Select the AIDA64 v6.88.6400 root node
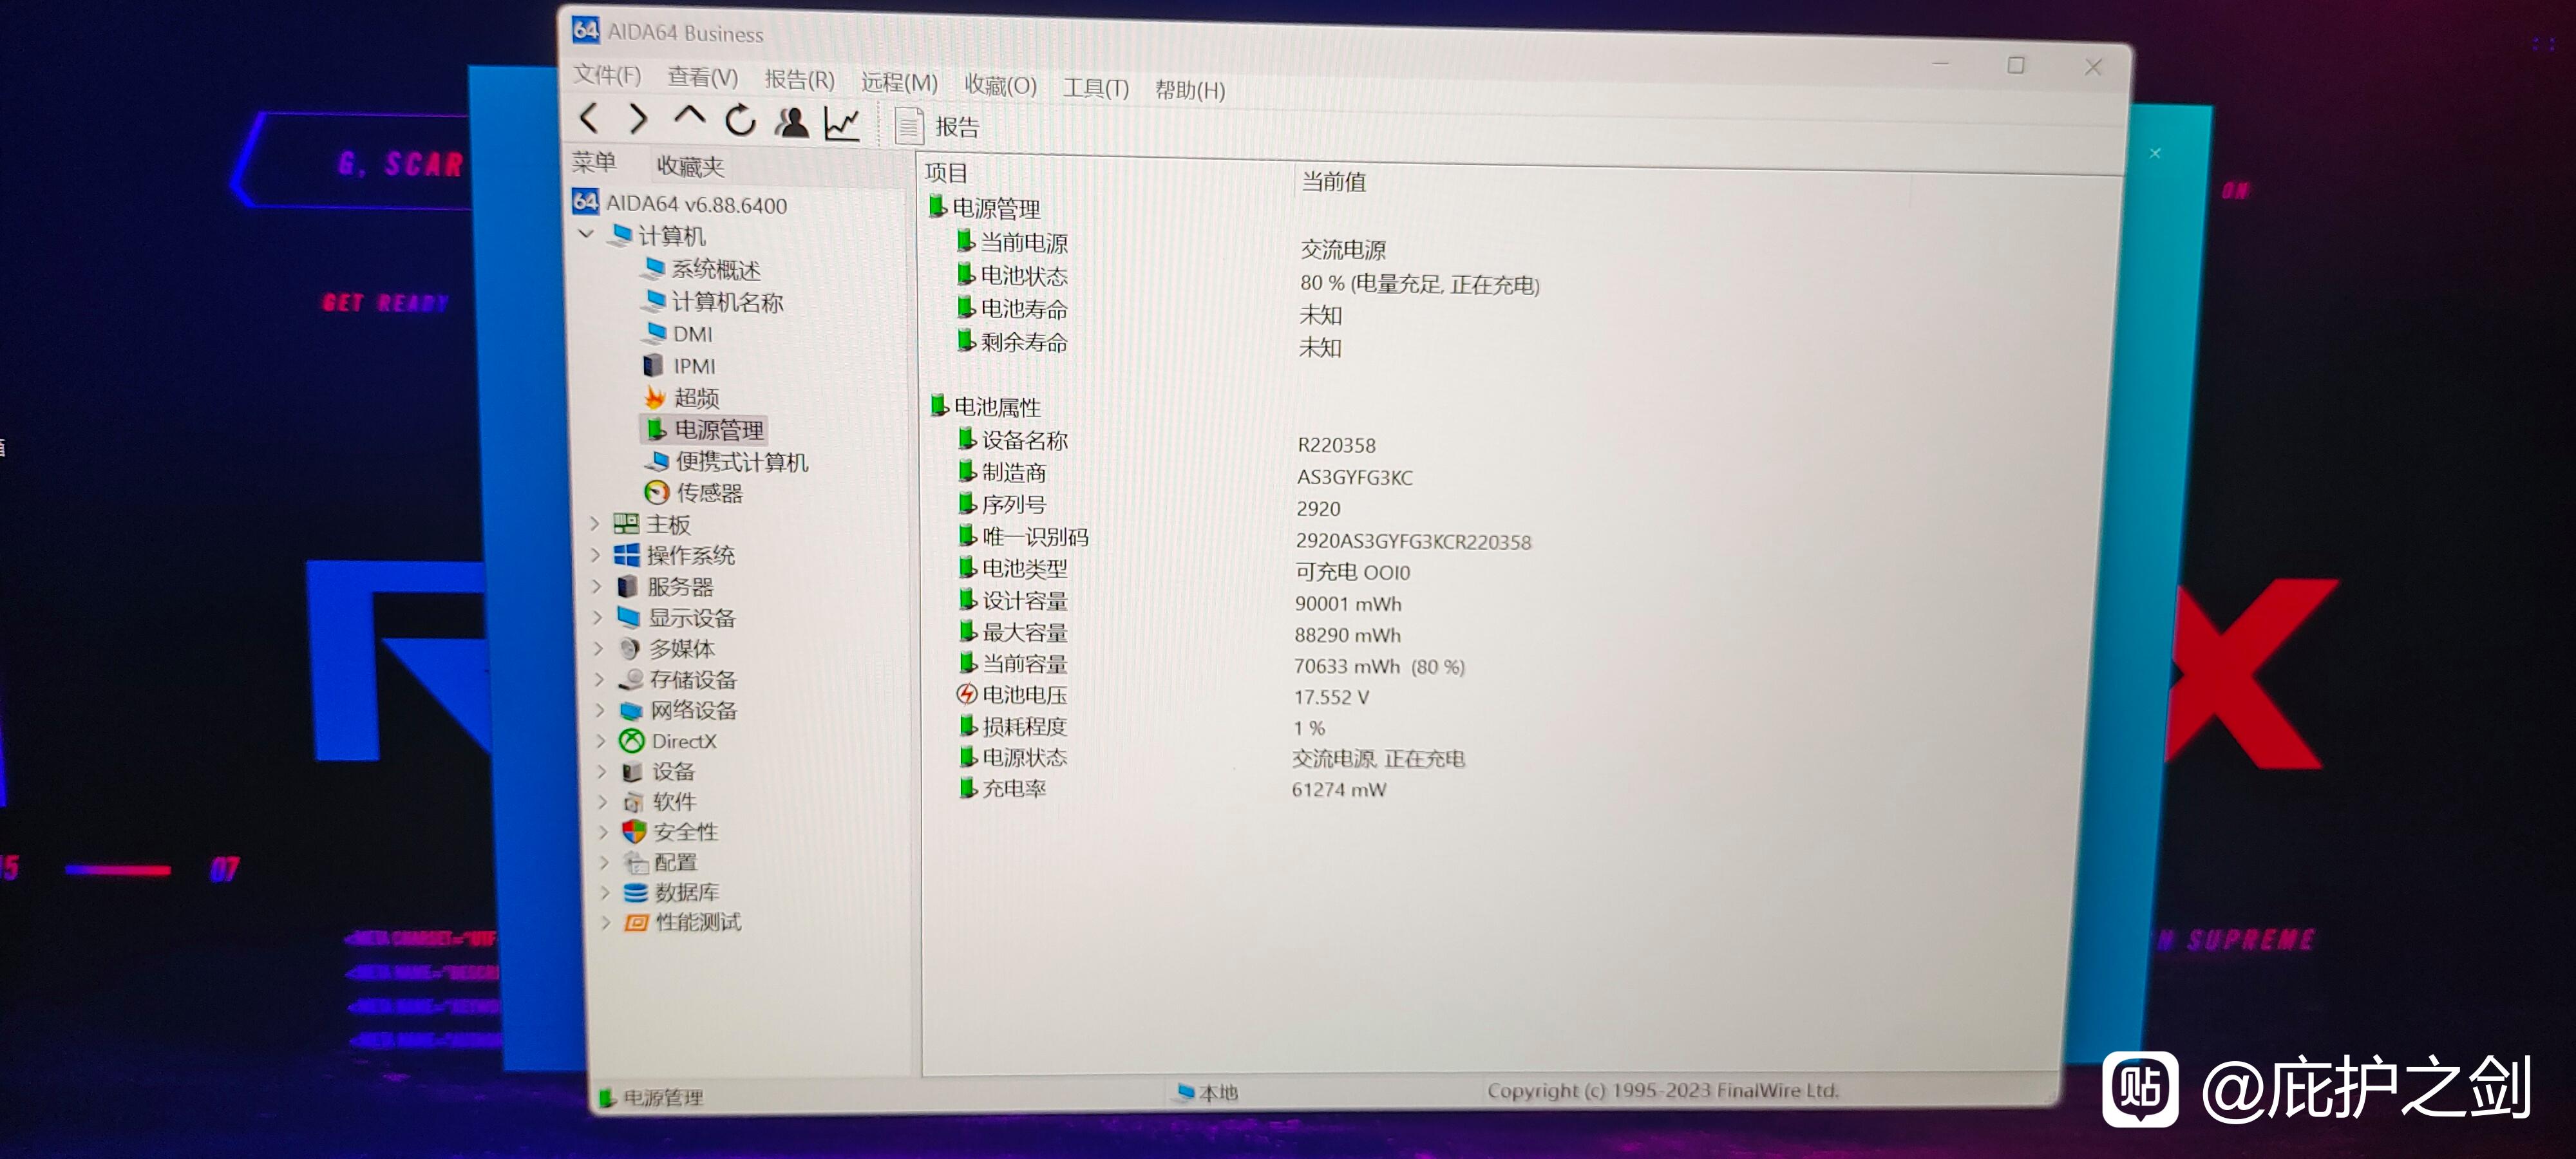The height and width of the screenshot is (1159, 2576). (x=680, y=204)
